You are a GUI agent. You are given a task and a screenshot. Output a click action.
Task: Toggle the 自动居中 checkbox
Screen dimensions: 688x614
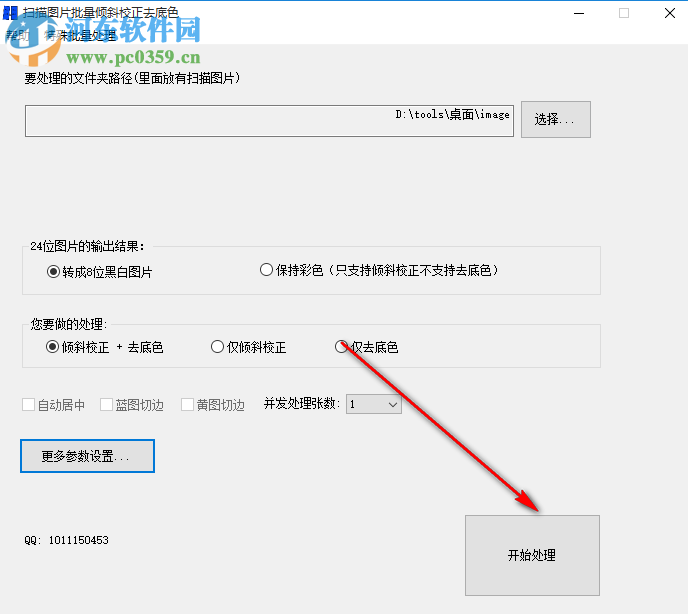coord(54,405)
